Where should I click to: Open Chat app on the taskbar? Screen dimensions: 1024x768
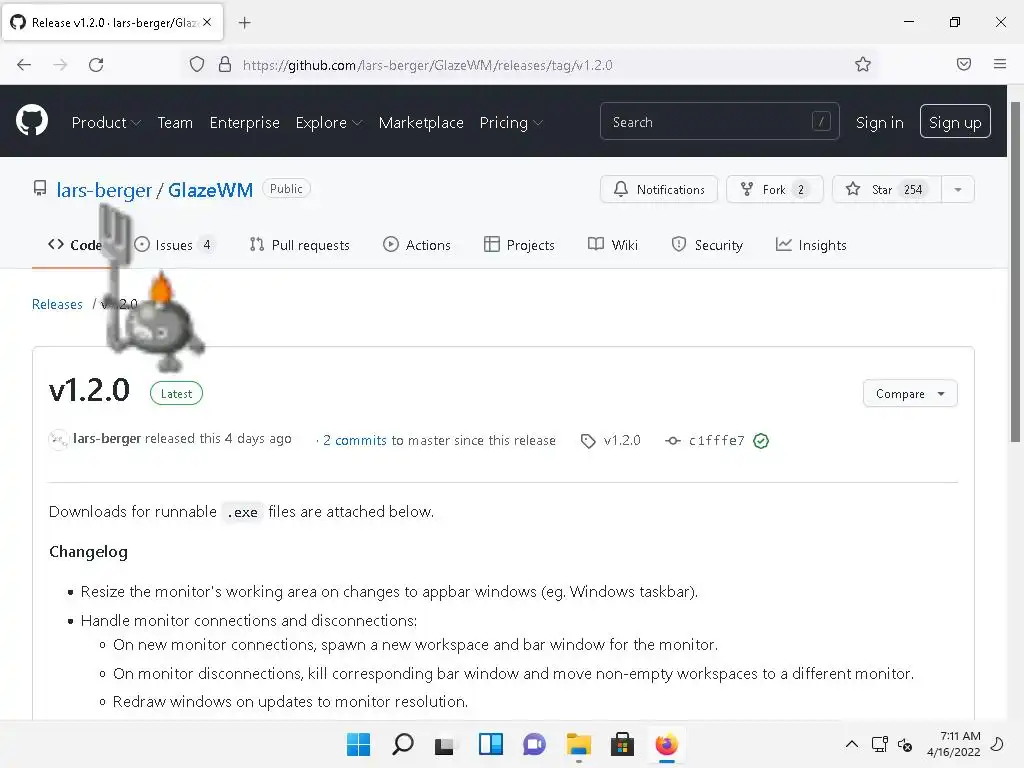(x=534, y=744)
